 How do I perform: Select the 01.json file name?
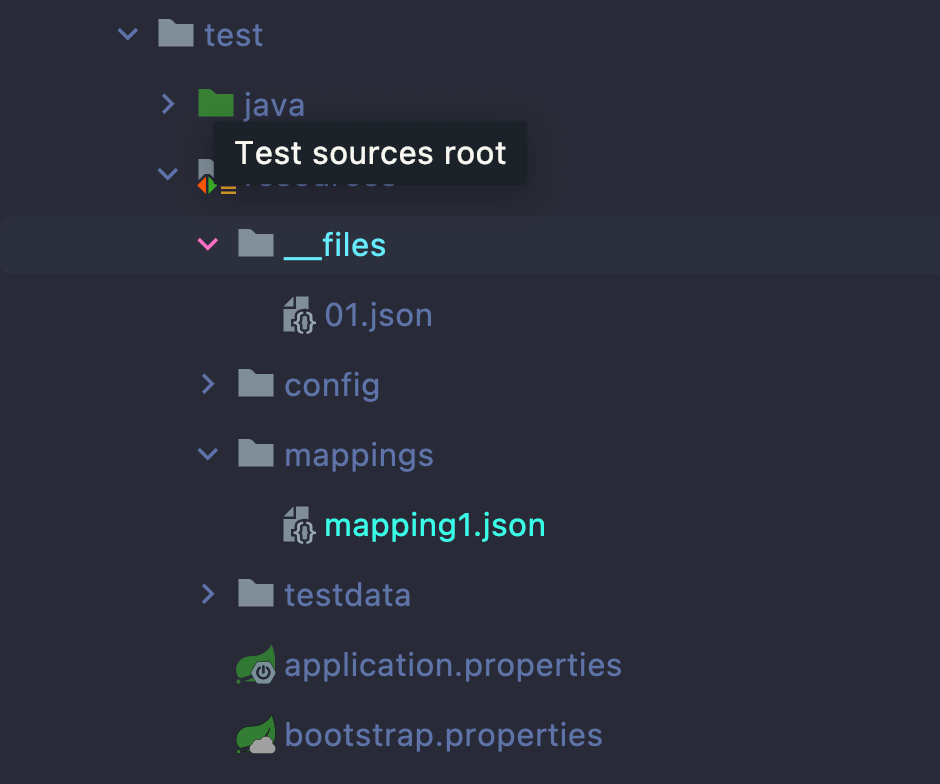(x=379, y=315)
